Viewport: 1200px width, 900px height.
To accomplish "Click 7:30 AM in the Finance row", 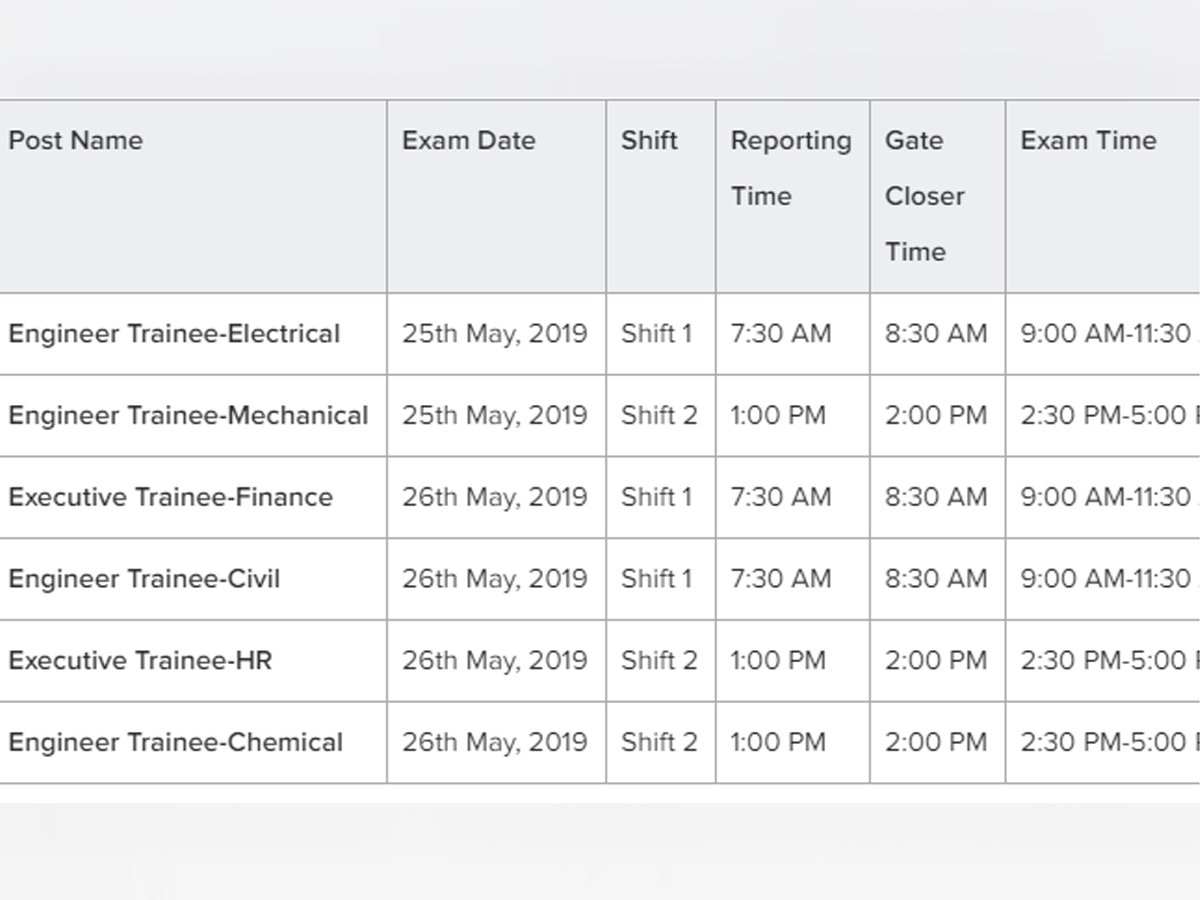I will 781,497.
